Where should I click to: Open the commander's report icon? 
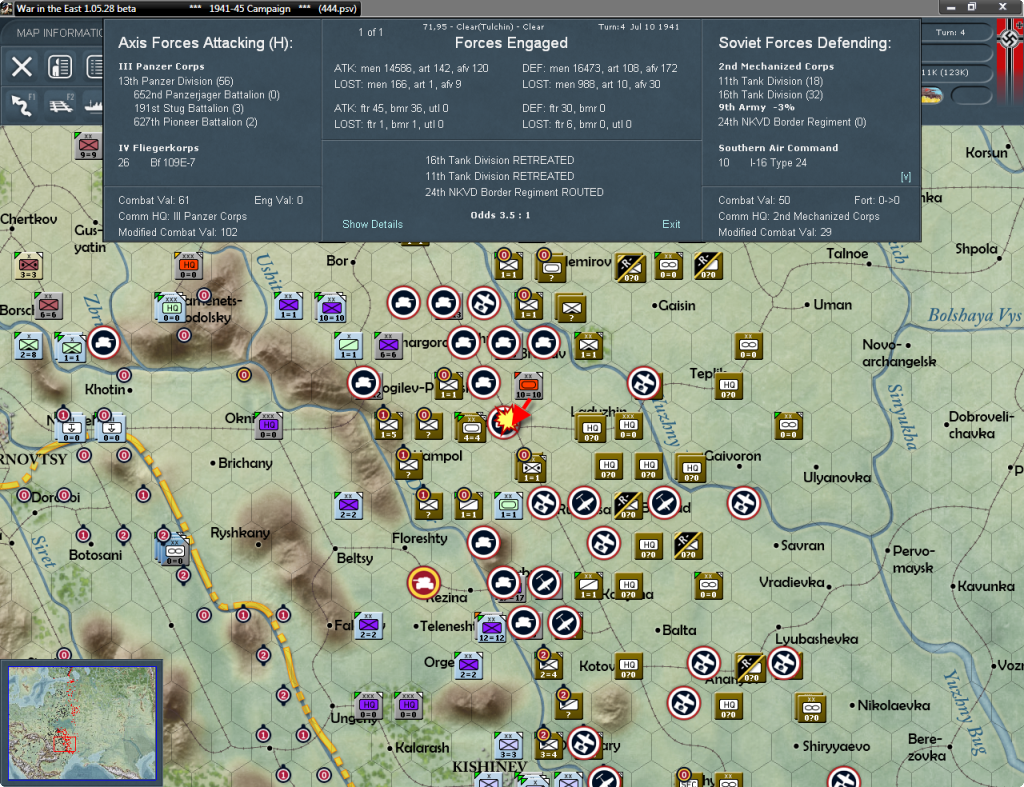point(60,67)
